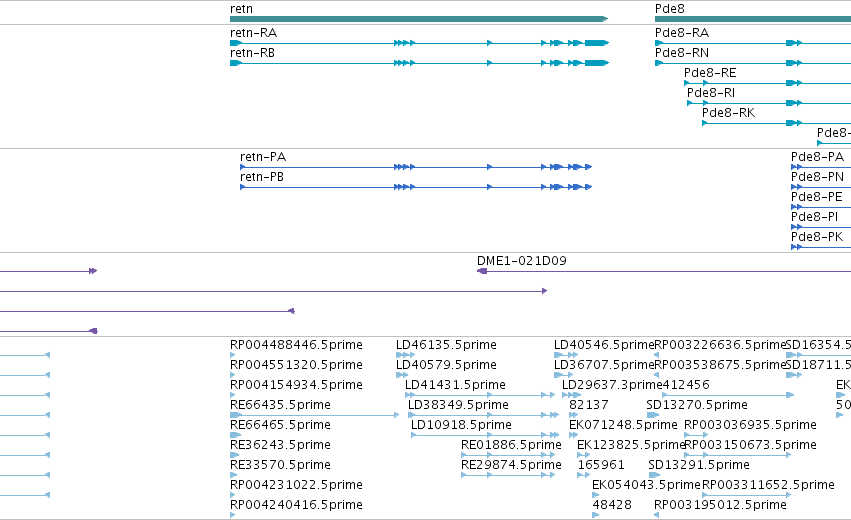
Task: Click the LD41431.5prime label
Action: click(455, 385)
